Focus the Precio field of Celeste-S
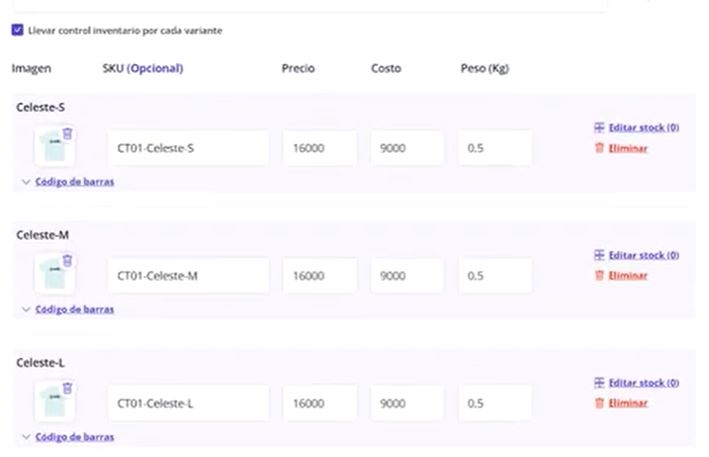The image size is (709, 457). [319, 148]
